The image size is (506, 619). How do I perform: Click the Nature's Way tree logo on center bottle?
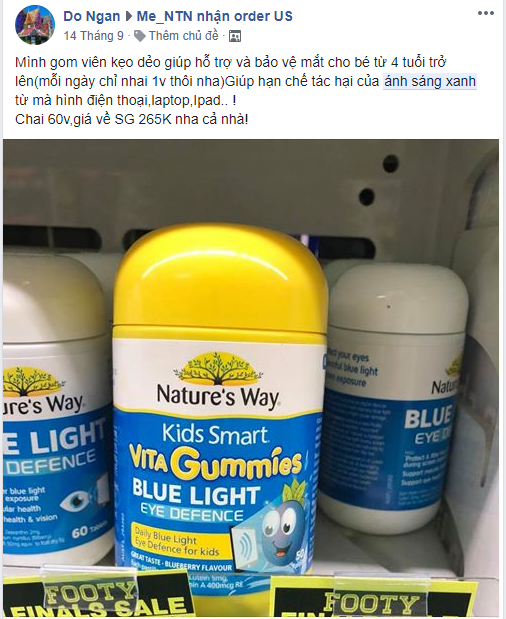(218, 368)
